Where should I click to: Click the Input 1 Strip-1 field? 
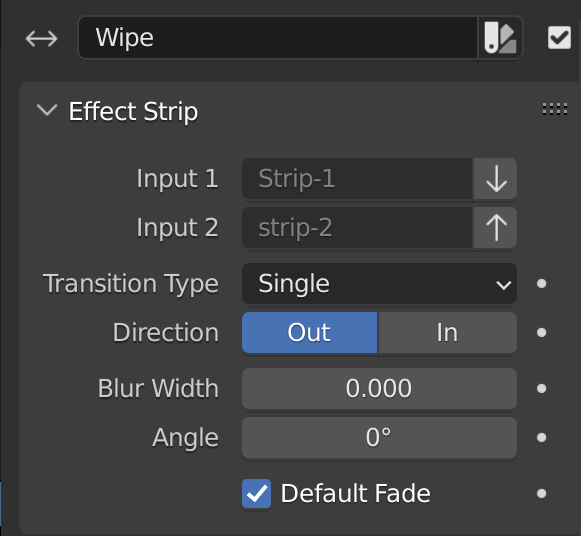(x=358, y=179)
